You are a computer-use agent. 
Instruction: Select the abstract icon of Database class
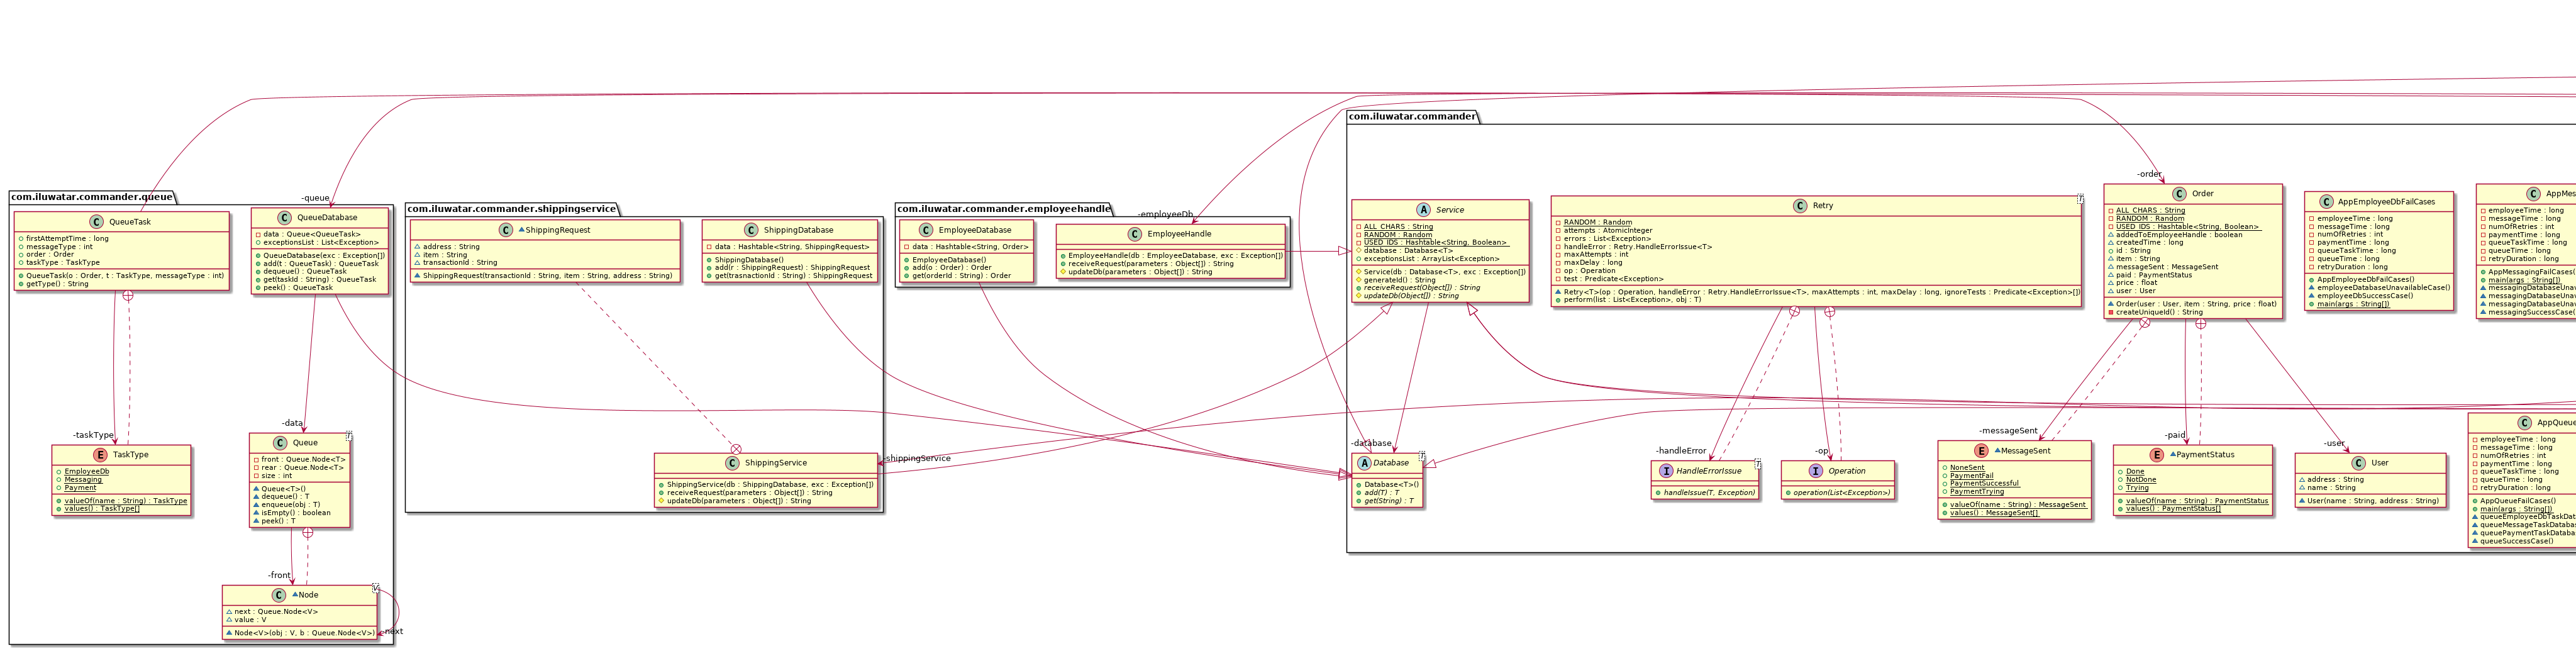(x=1364, y=463)
